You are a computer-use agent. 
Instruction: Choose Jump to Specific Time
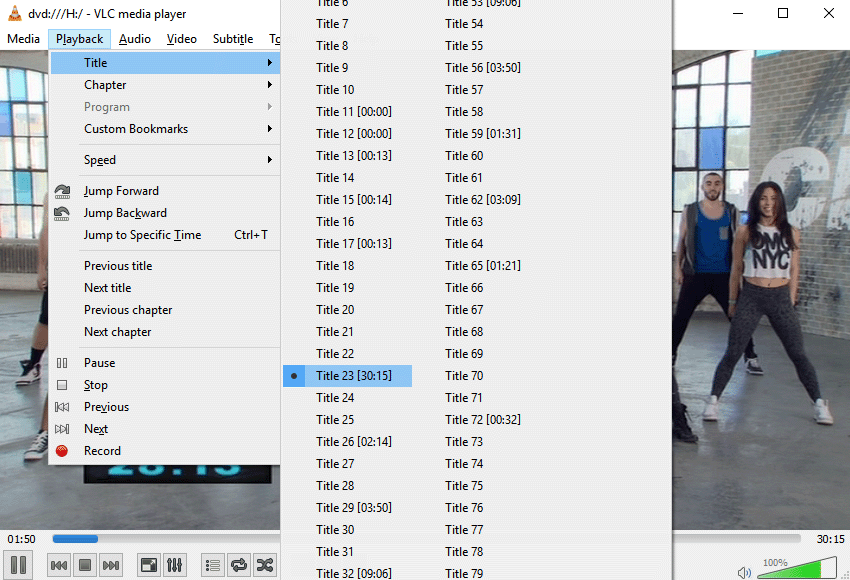click(142, 234)
